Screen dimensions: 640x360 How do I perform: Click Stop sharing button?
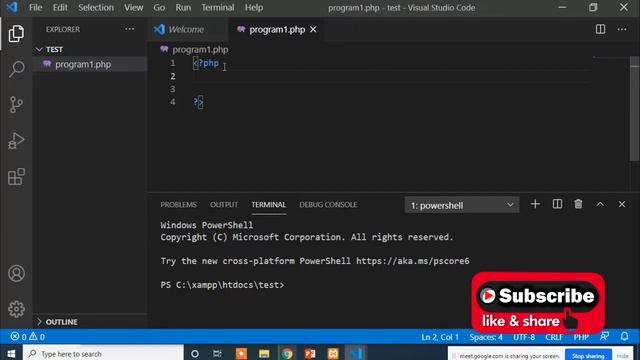[588, 356]
